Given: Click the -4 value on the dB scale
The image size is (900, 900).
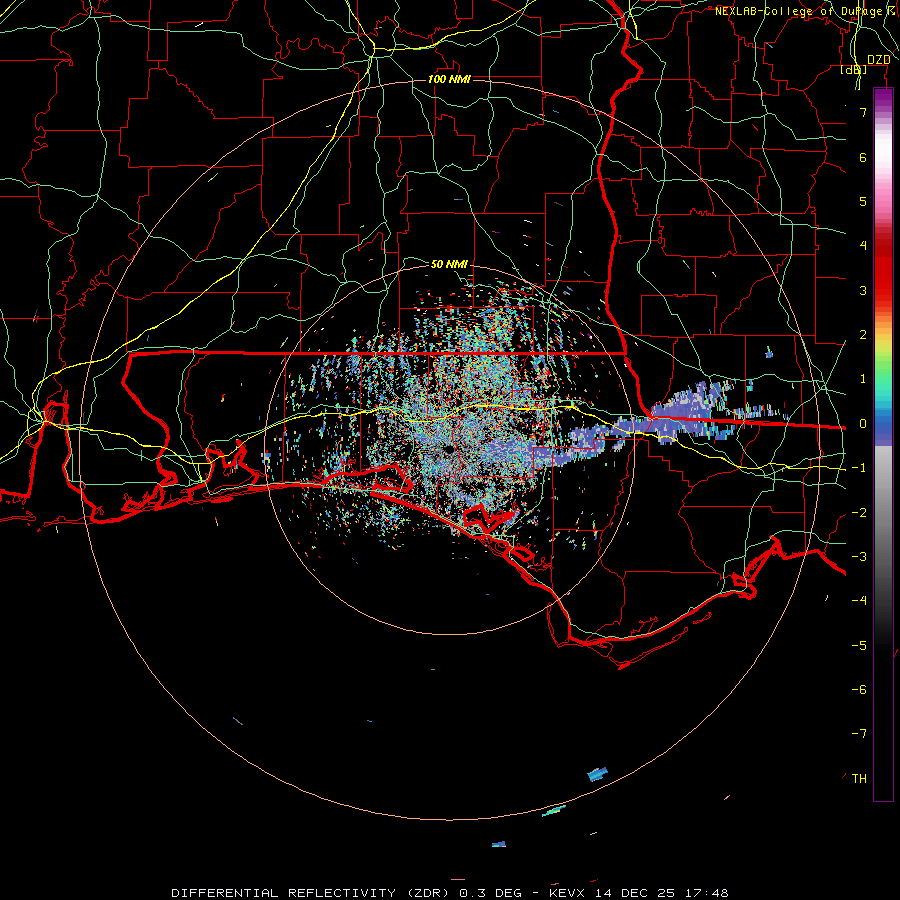Looking at the screenshot, I should coord(859,601).
